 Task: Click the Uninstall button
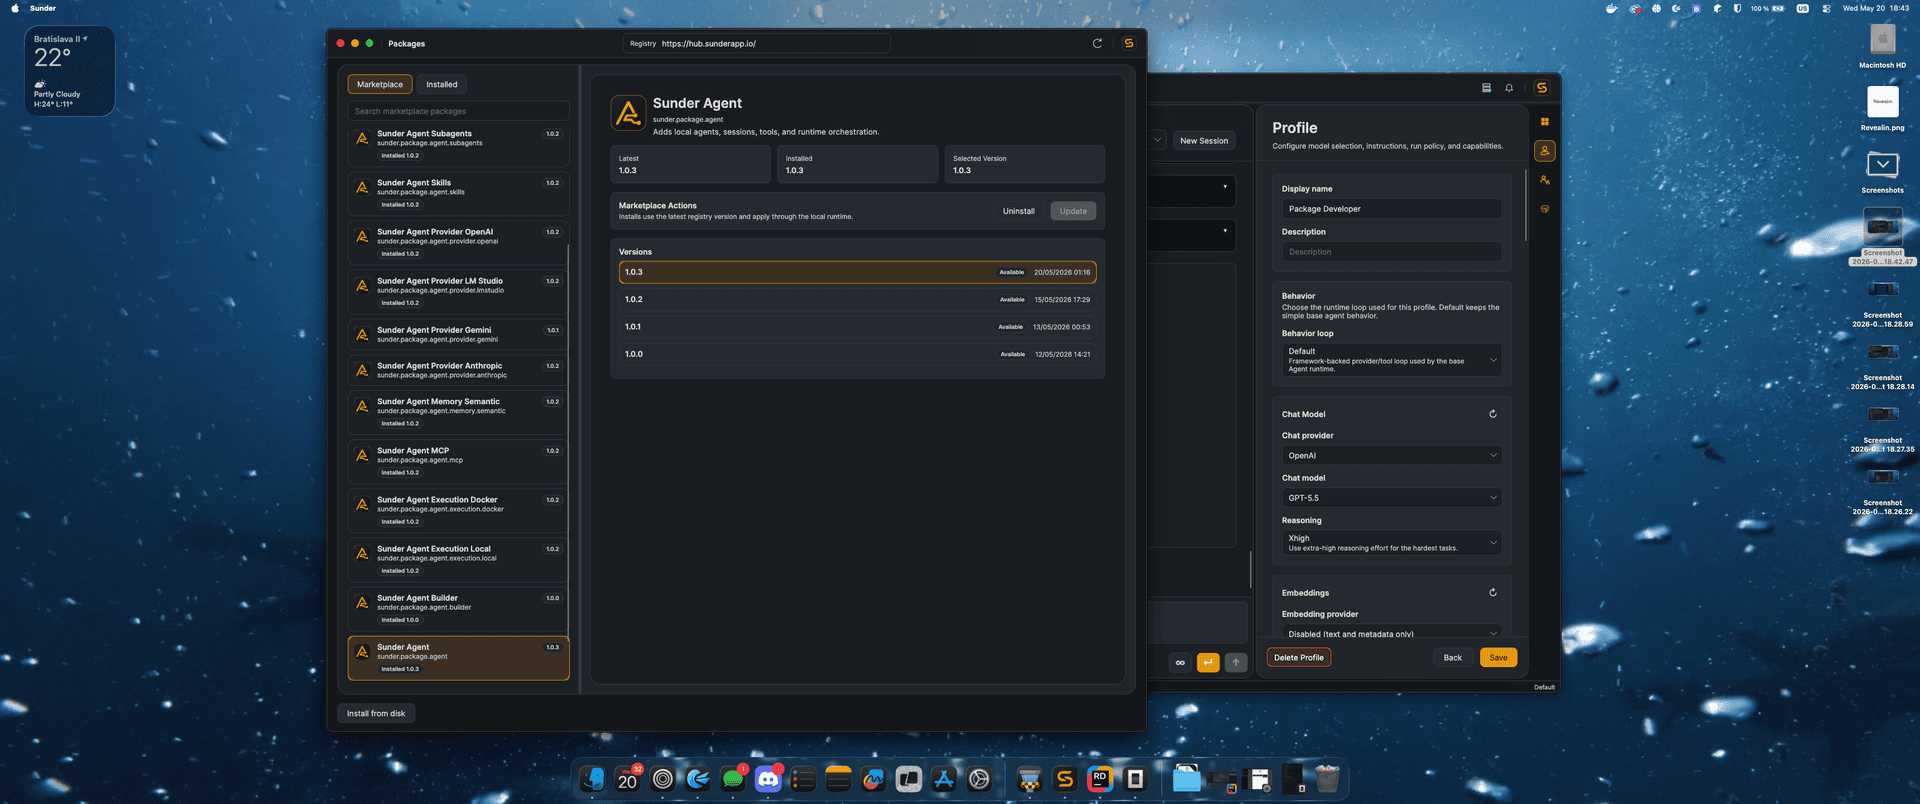click(x=1019, y=211)
